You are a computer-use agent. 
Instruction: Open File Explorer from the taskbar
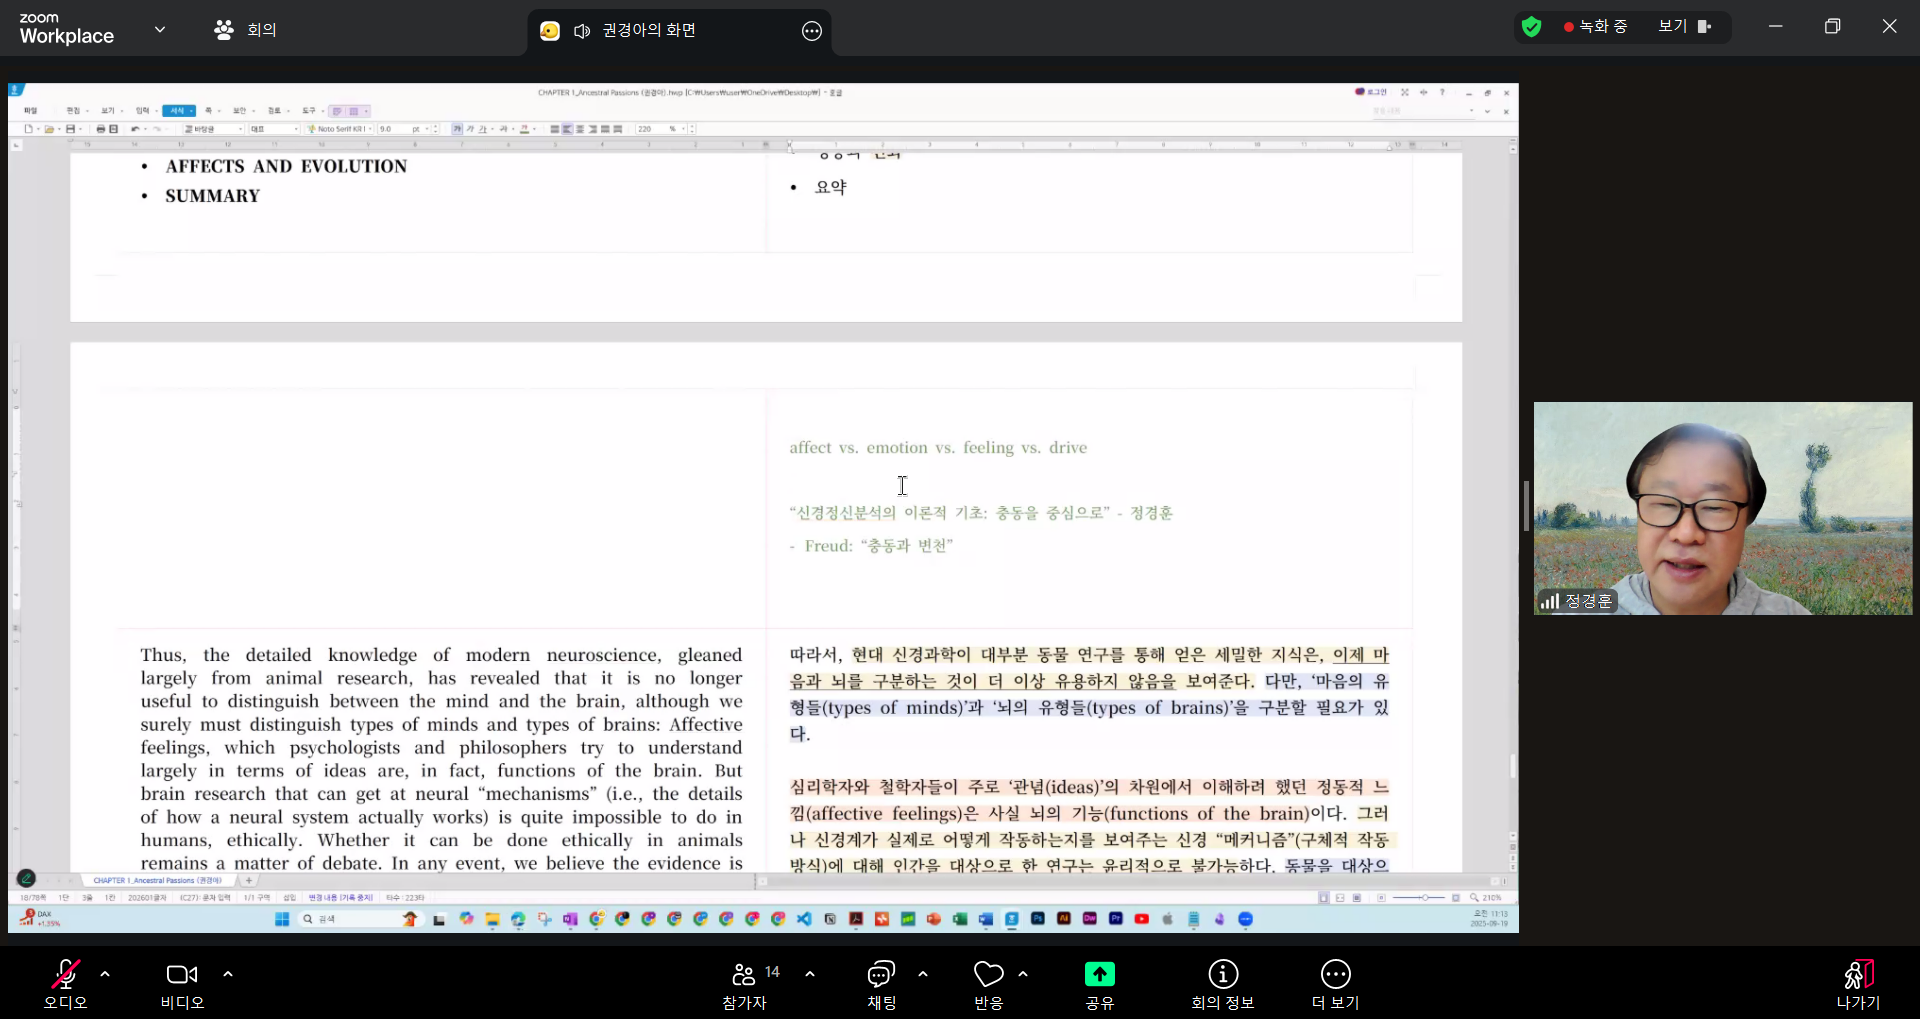tap(493, 919)
